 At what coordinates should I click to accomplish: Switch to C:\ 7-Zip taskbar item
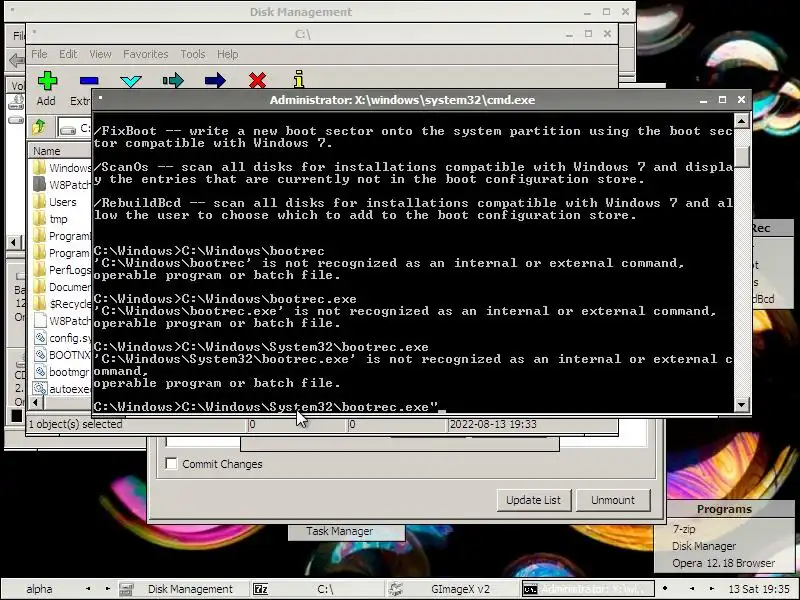click(x=318, y=589)
